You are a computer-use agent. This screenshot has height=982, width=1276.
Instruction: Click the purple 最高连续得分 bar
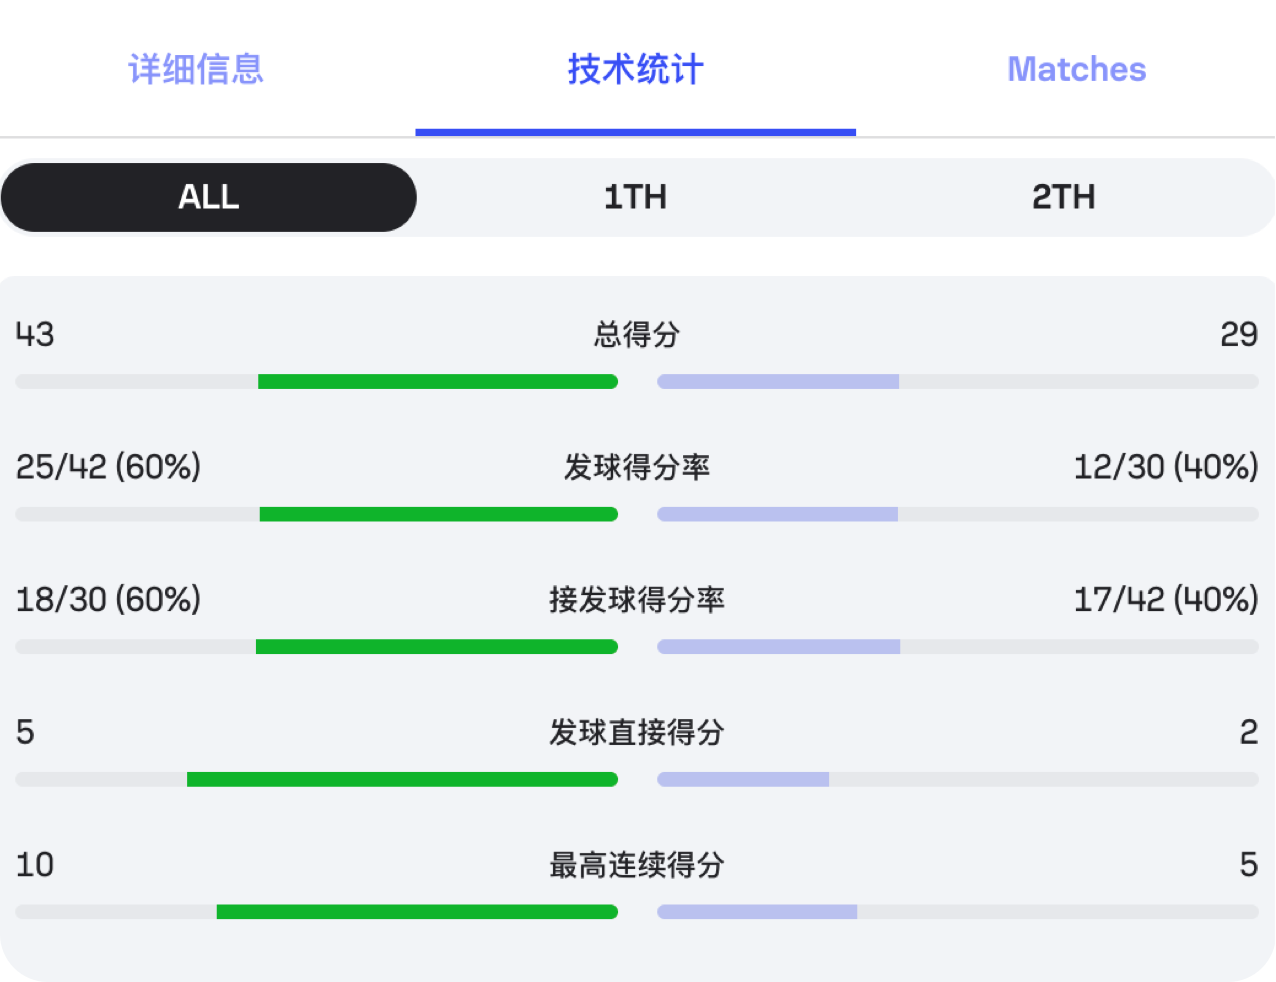757,912
